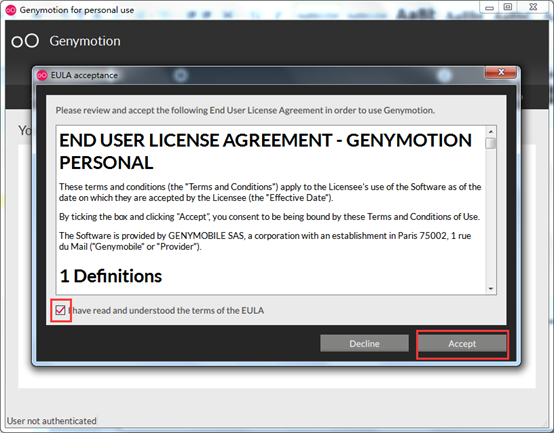Maximize the Genymotion main window
This screenshot has height=433, width=554.
(x=508, y=7)
